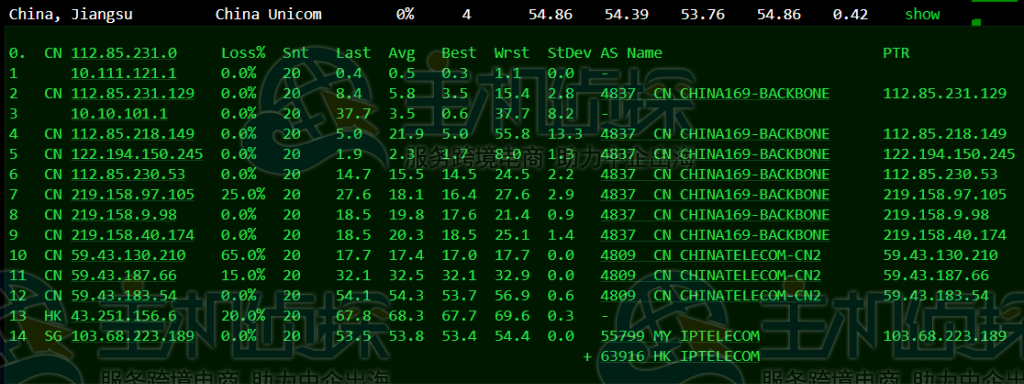Open the 112.85.231.129 hop link
The height and width of the screenshot is (384, 1024).
[133, 94]
